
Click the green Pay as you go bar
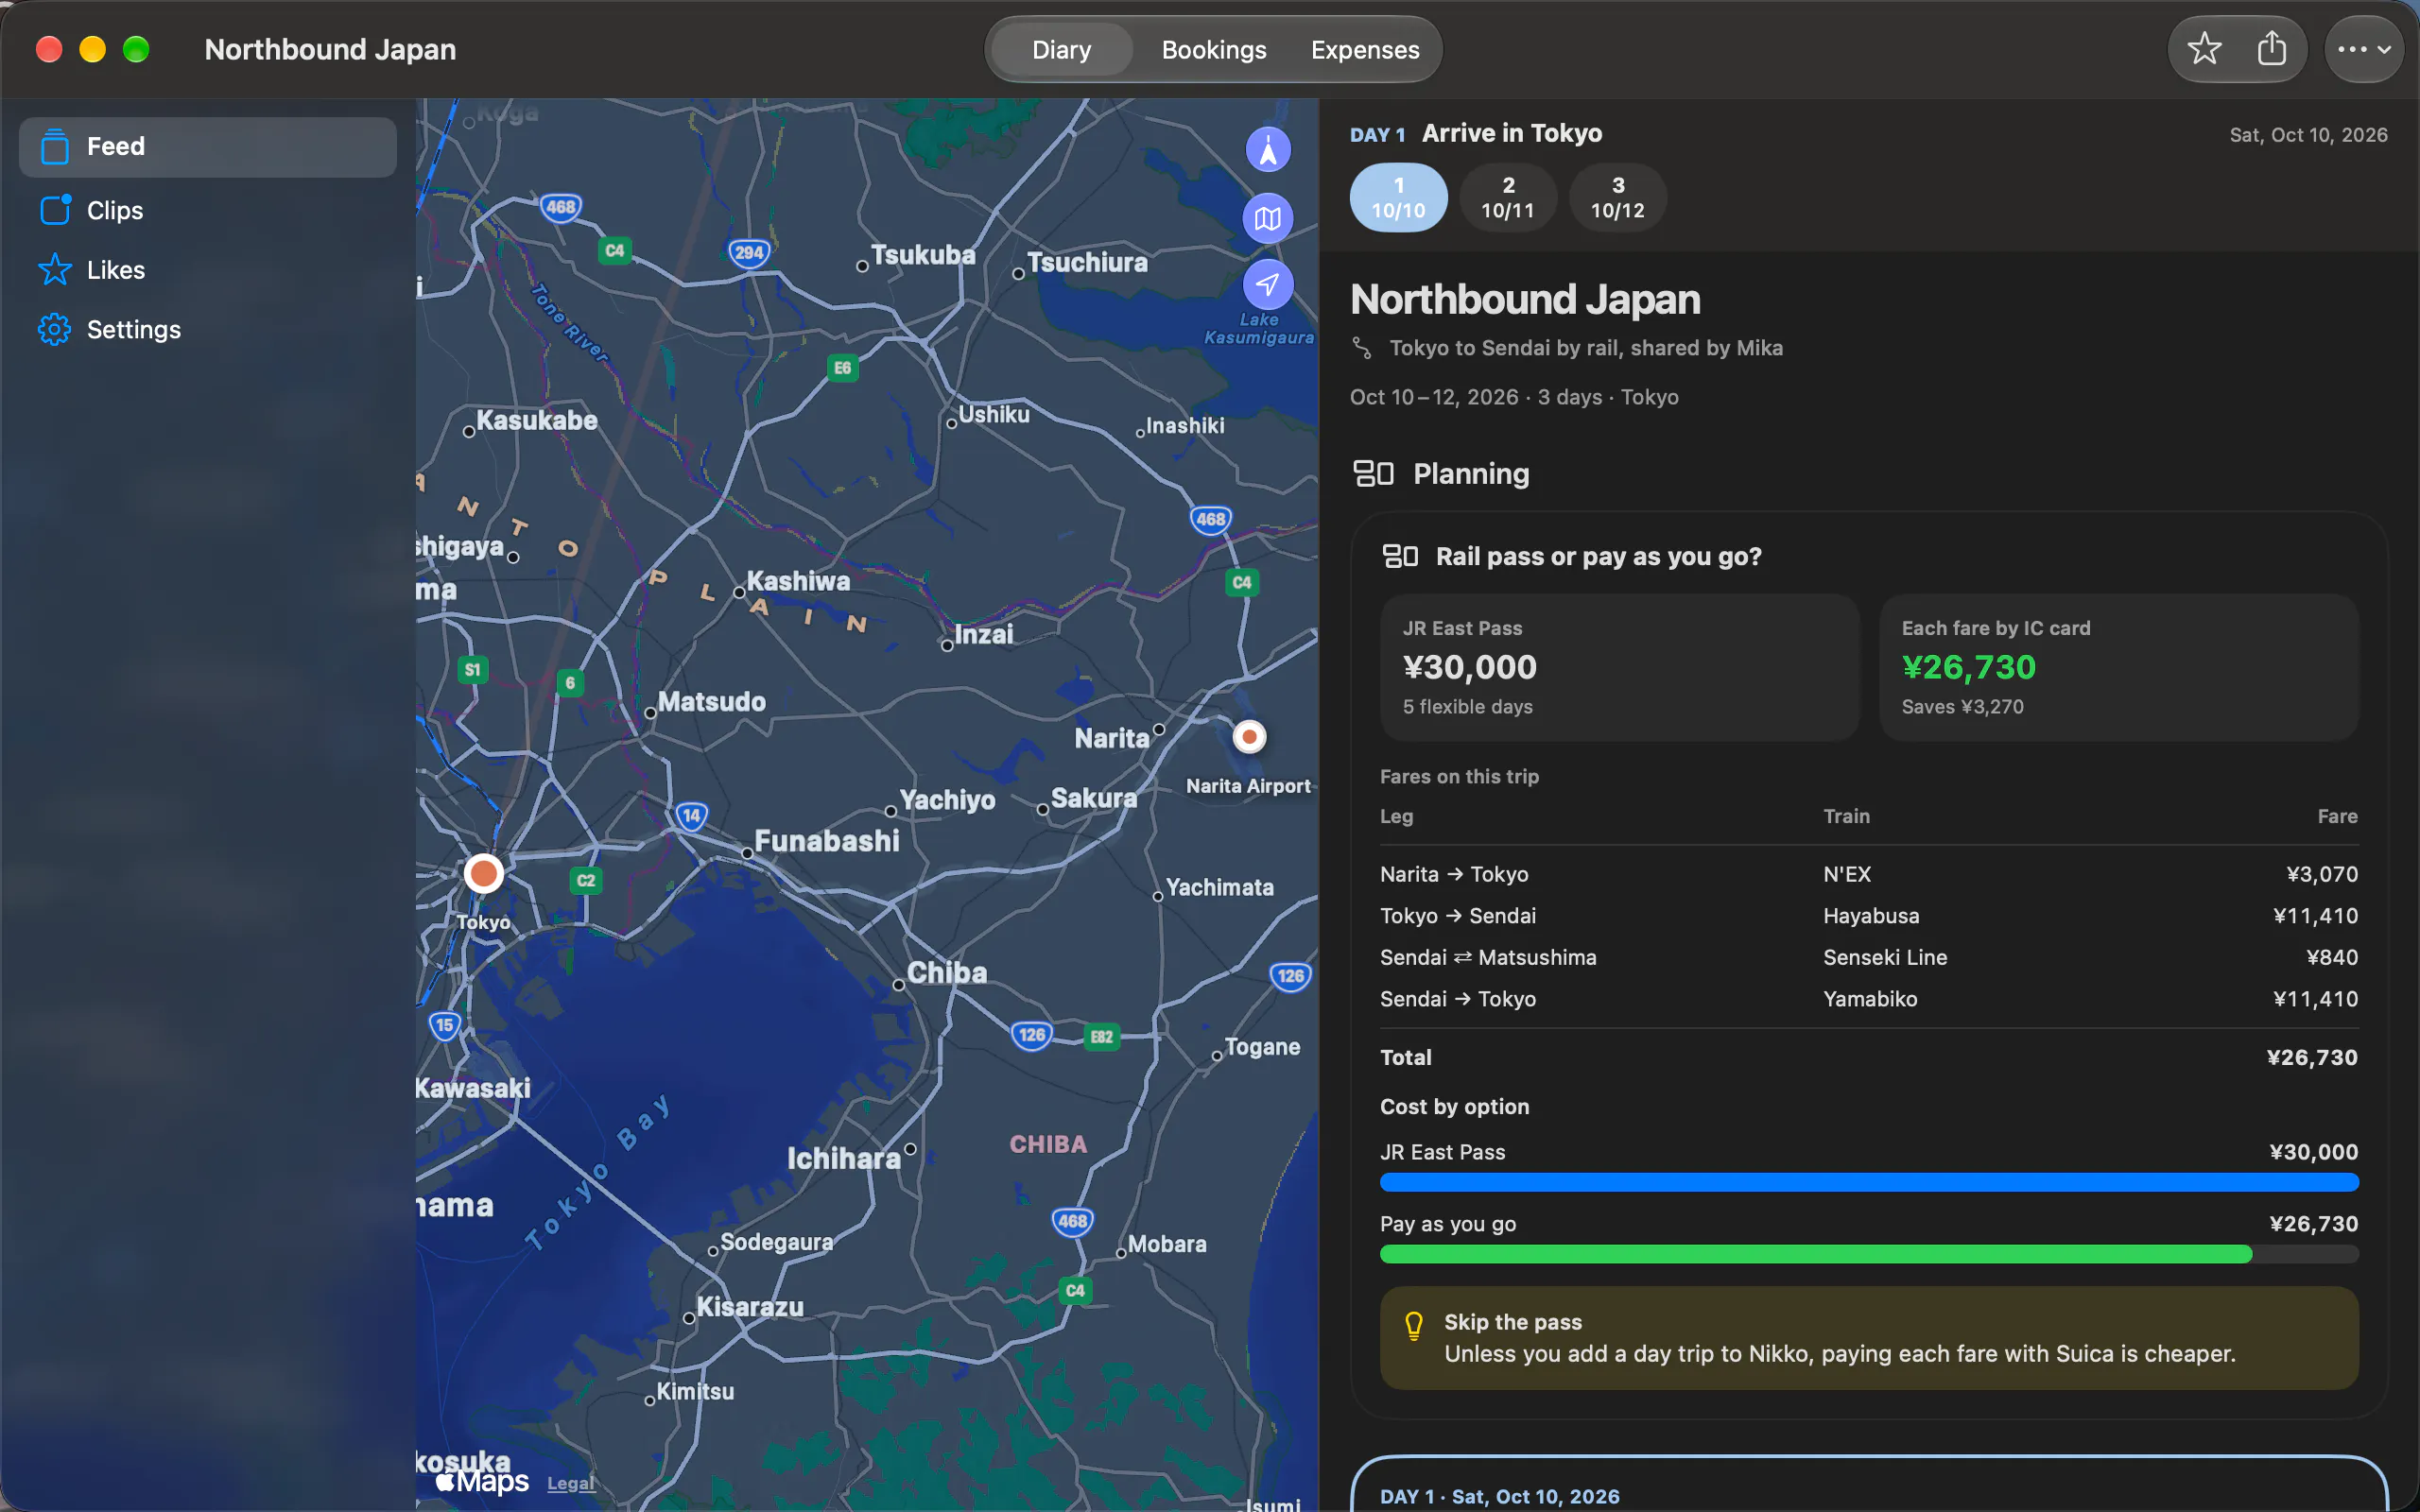(x=1816, y=1254)
